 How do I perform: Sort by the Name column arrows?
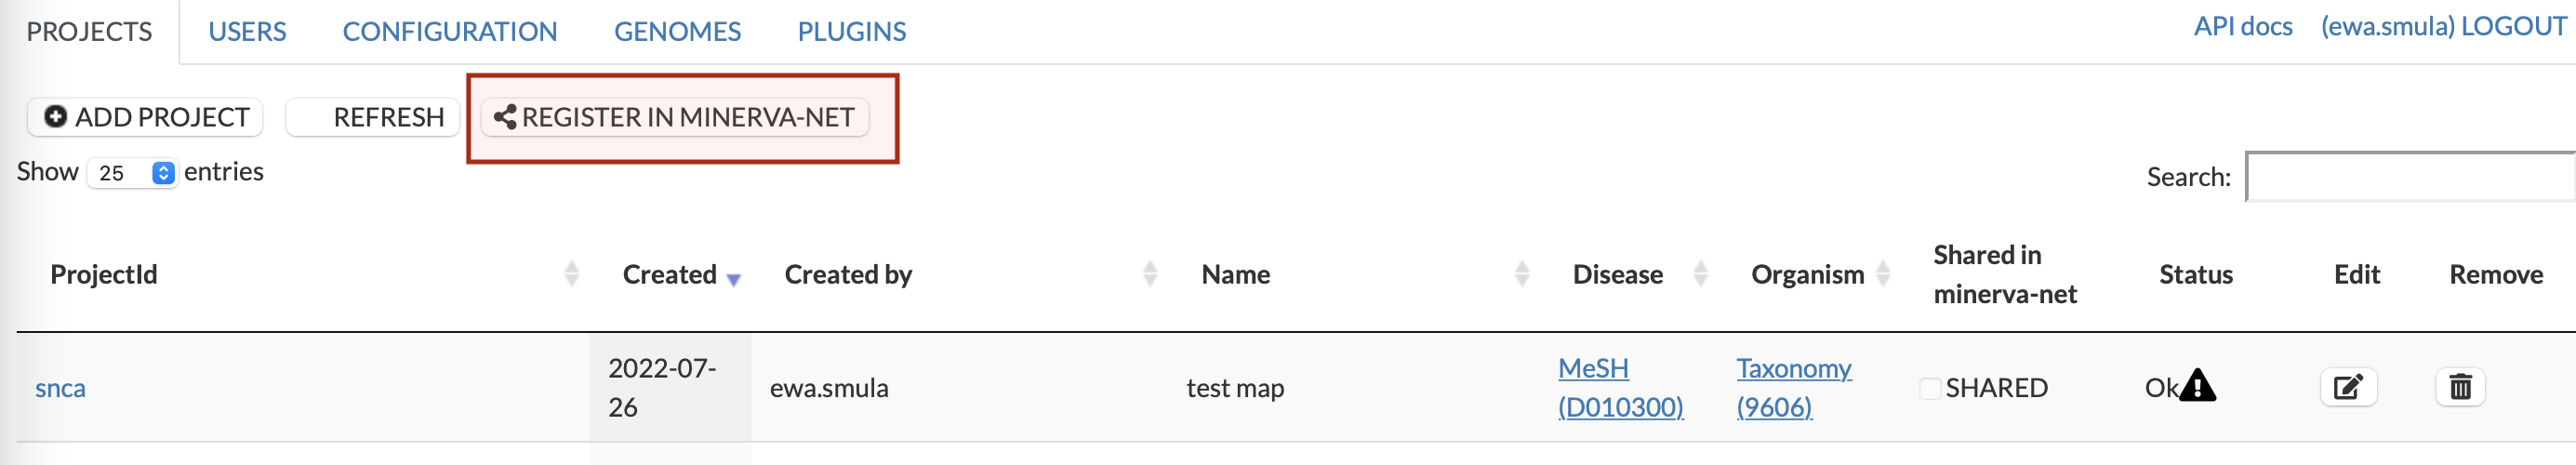click(1522, 274)
